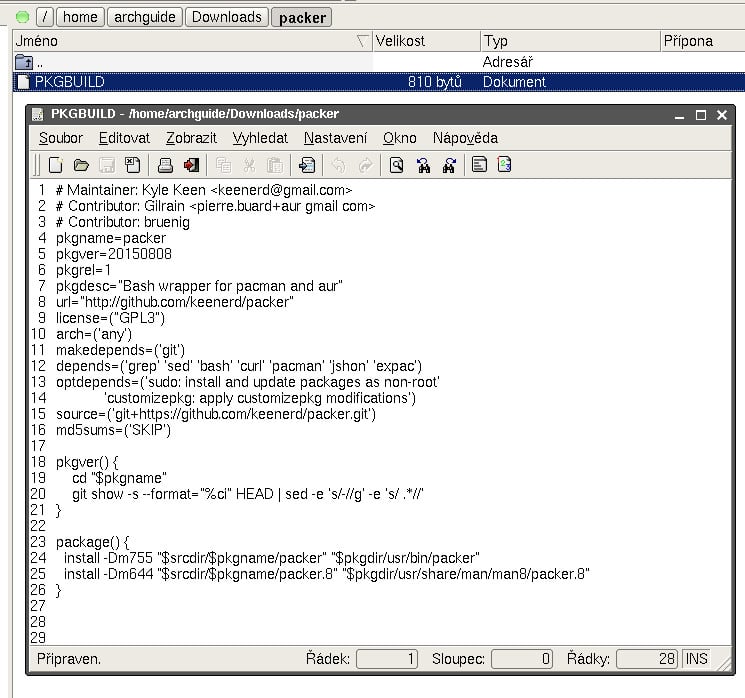745x698 pixels.
Task: Select the '..' parent directory row
Action: (x=379, y=62)
